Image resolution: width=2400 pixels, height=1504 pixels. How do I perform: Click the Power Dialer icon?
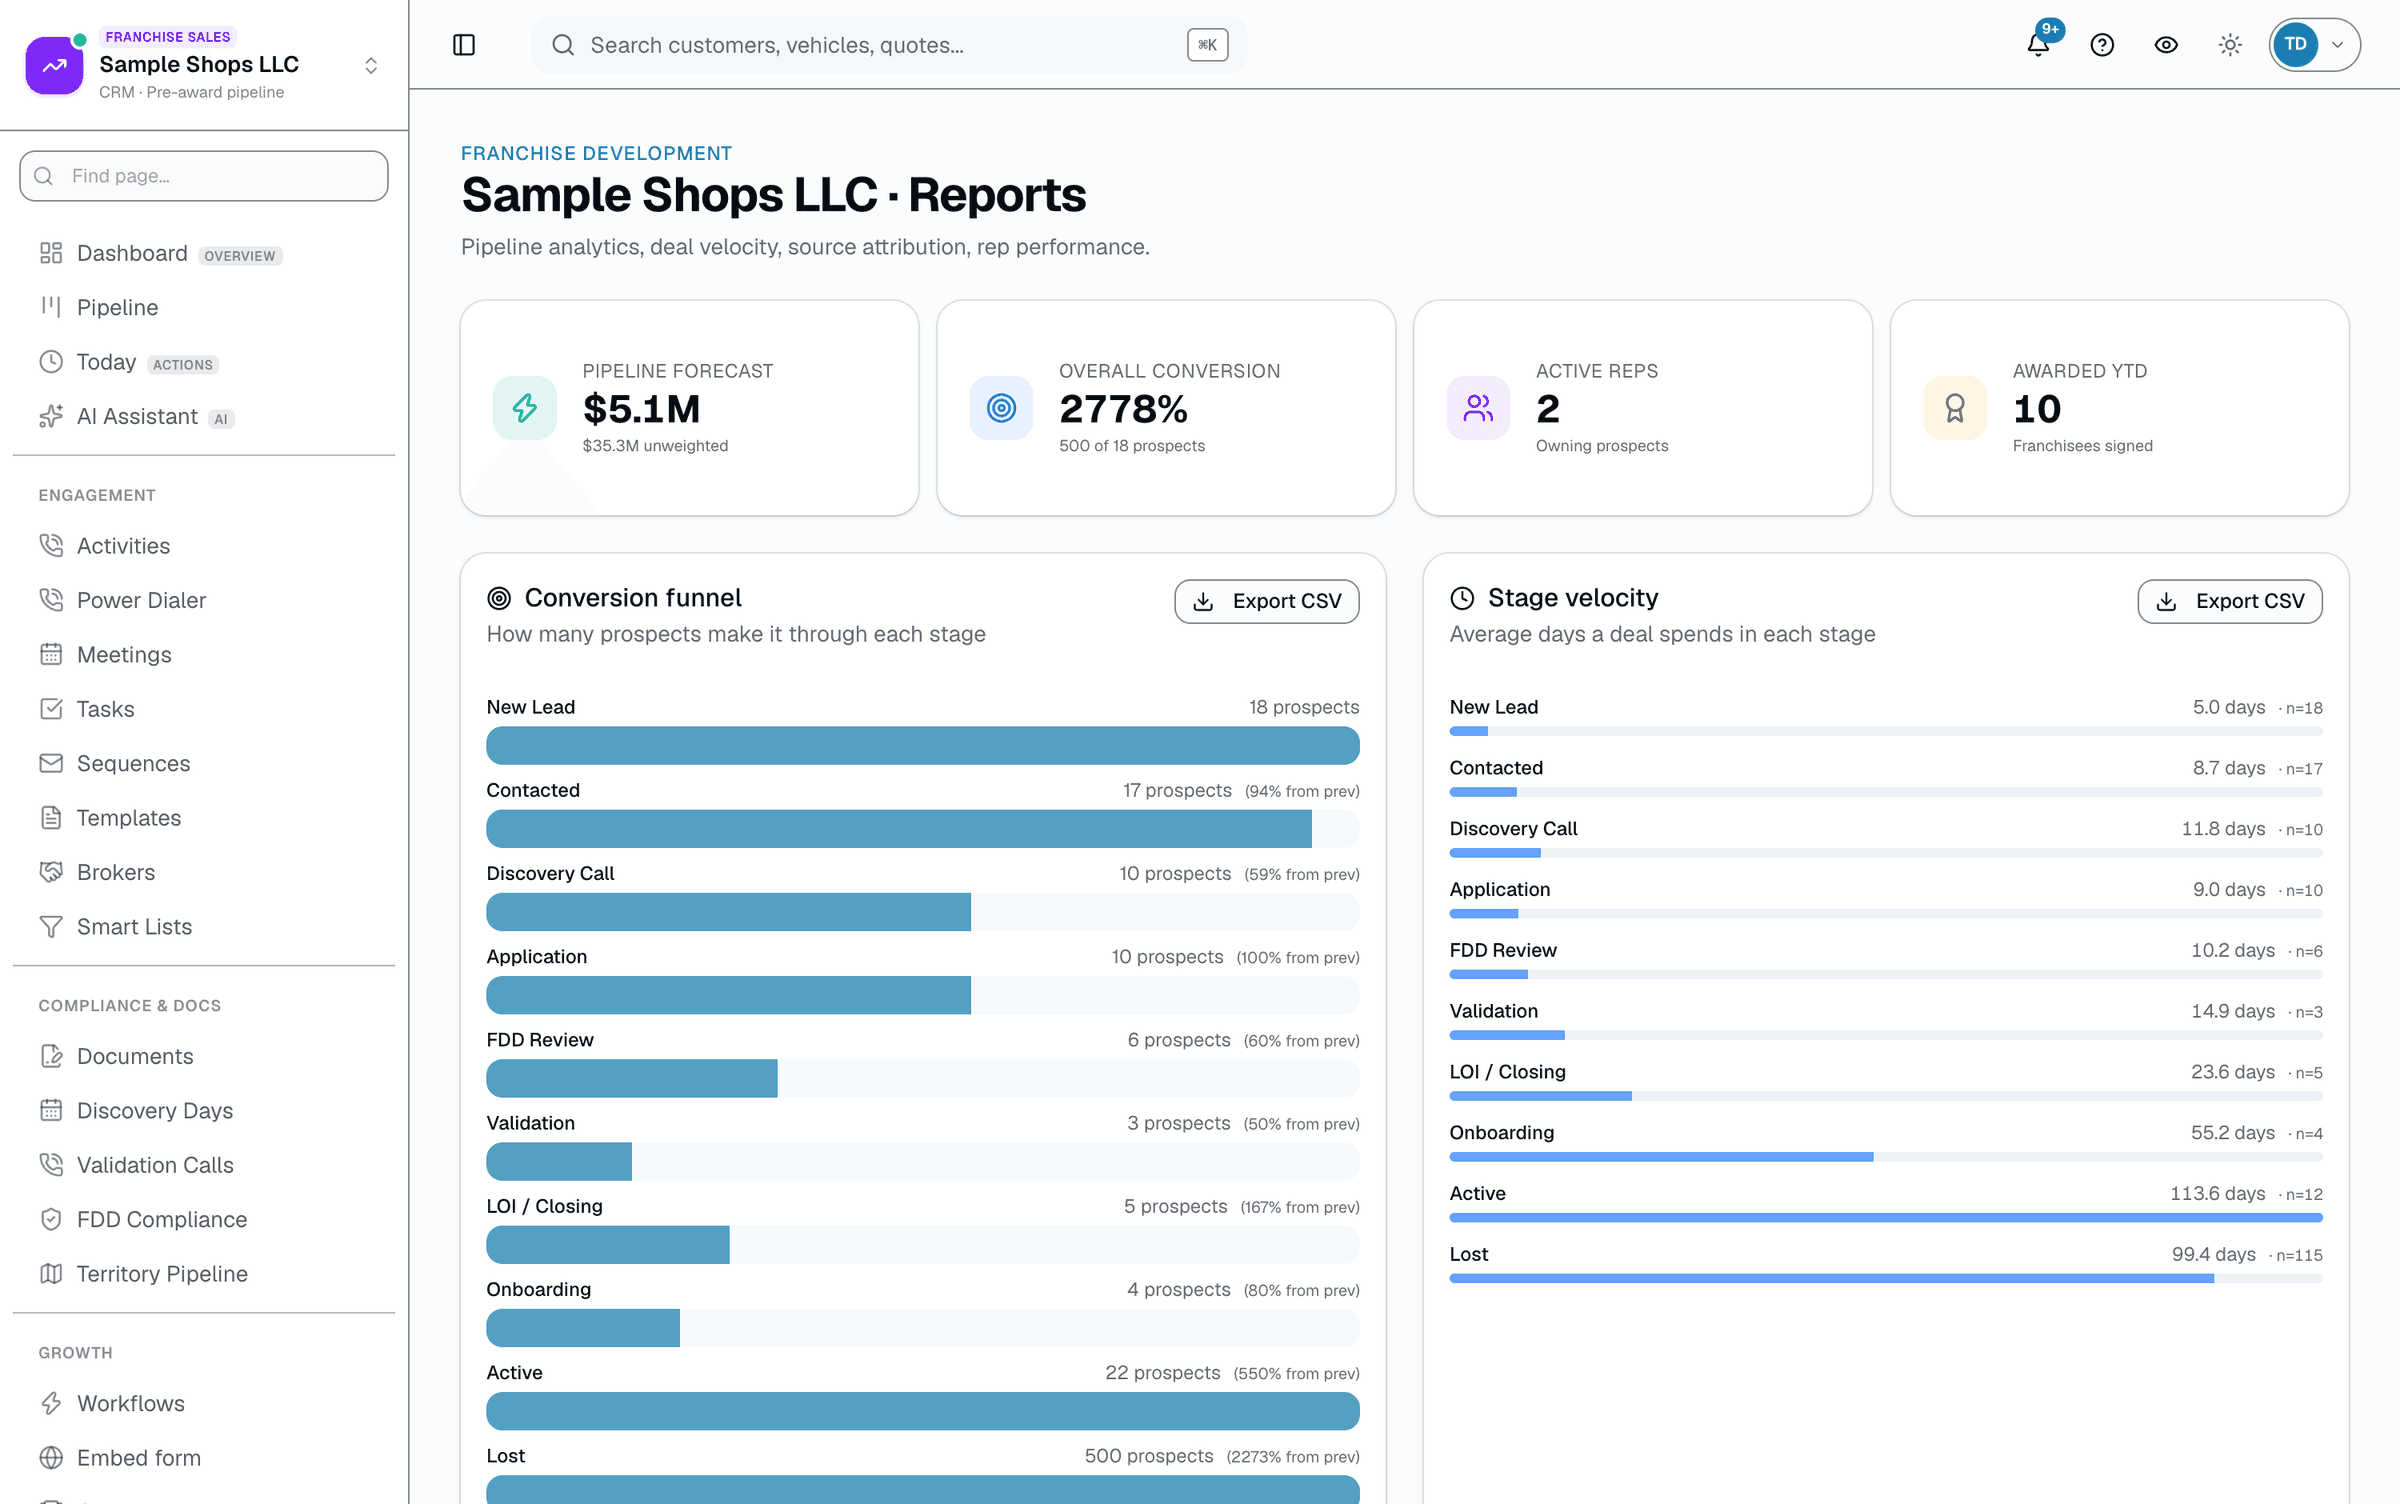pos(51,600)
